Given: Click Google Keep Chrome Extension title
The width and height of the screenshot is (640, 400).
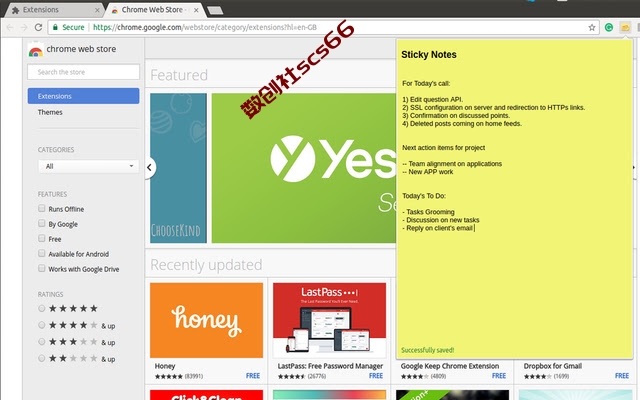Looking at the screenshot, I should 450,366.
